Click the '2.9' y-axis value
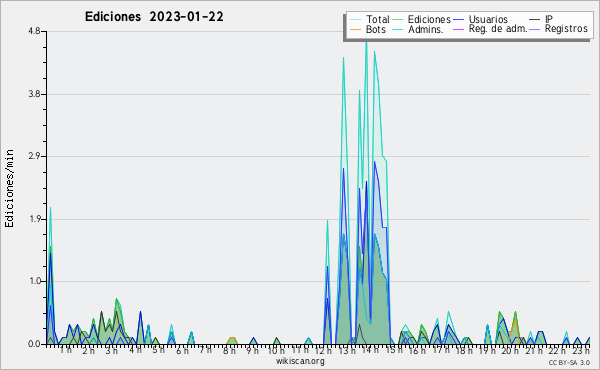 coord(34,156)
